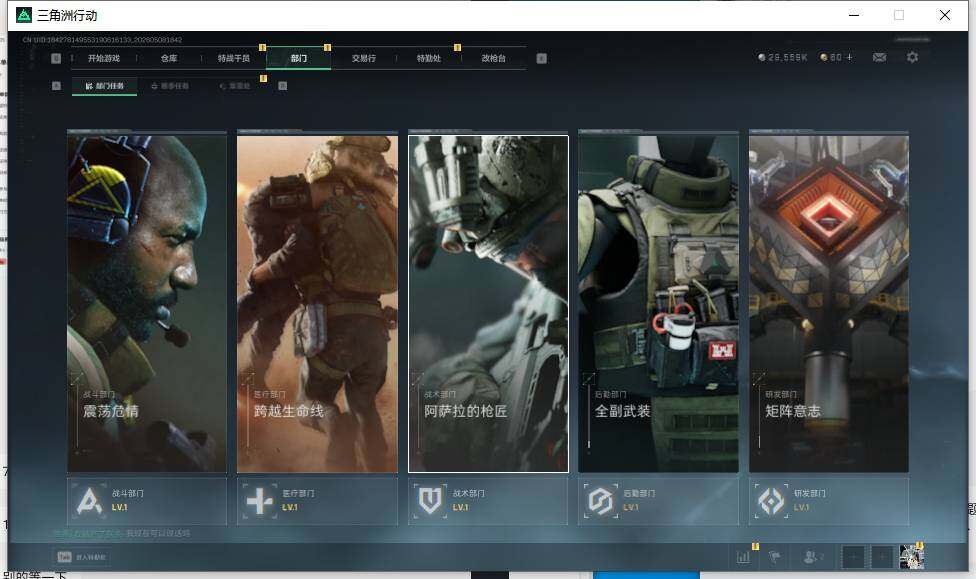The width and height of the screenshot is (976, 579).
Task: Click the 医疗部门 cross emblem icon
Action: (x=259, y=501)
